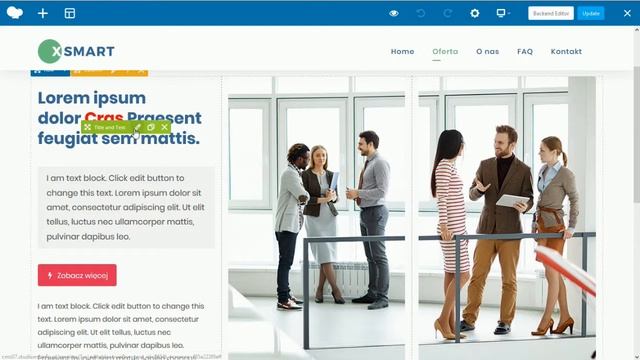Image resolution: width=640 pixels, height=360 pixels.
Task: Open the templates panel icon
Action: pyautogui.click(x=70, y=13)
